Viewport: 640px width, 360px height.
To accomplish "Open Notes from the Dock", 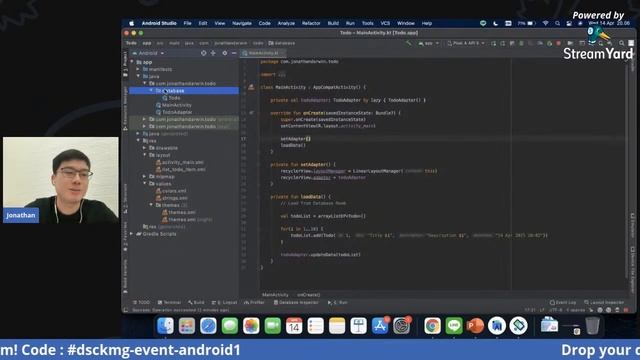I will point(337,326).
